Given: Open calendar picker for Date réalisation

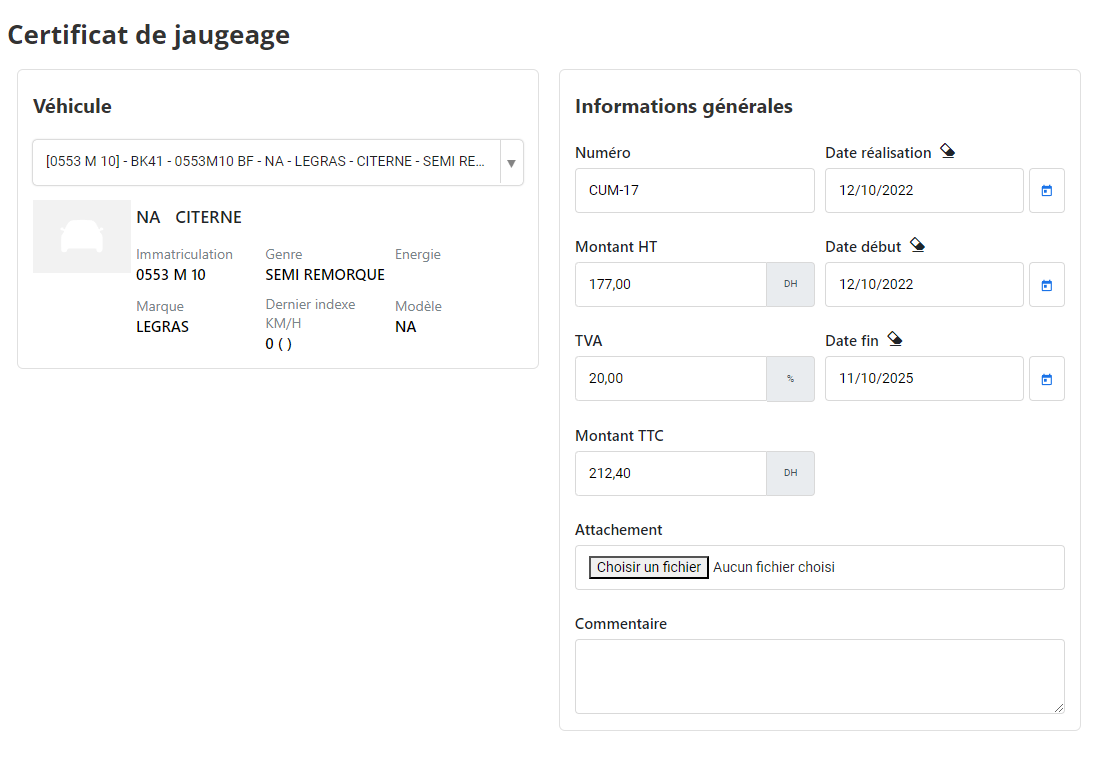Looking at the screenshot, I should tap(1047, 190).
